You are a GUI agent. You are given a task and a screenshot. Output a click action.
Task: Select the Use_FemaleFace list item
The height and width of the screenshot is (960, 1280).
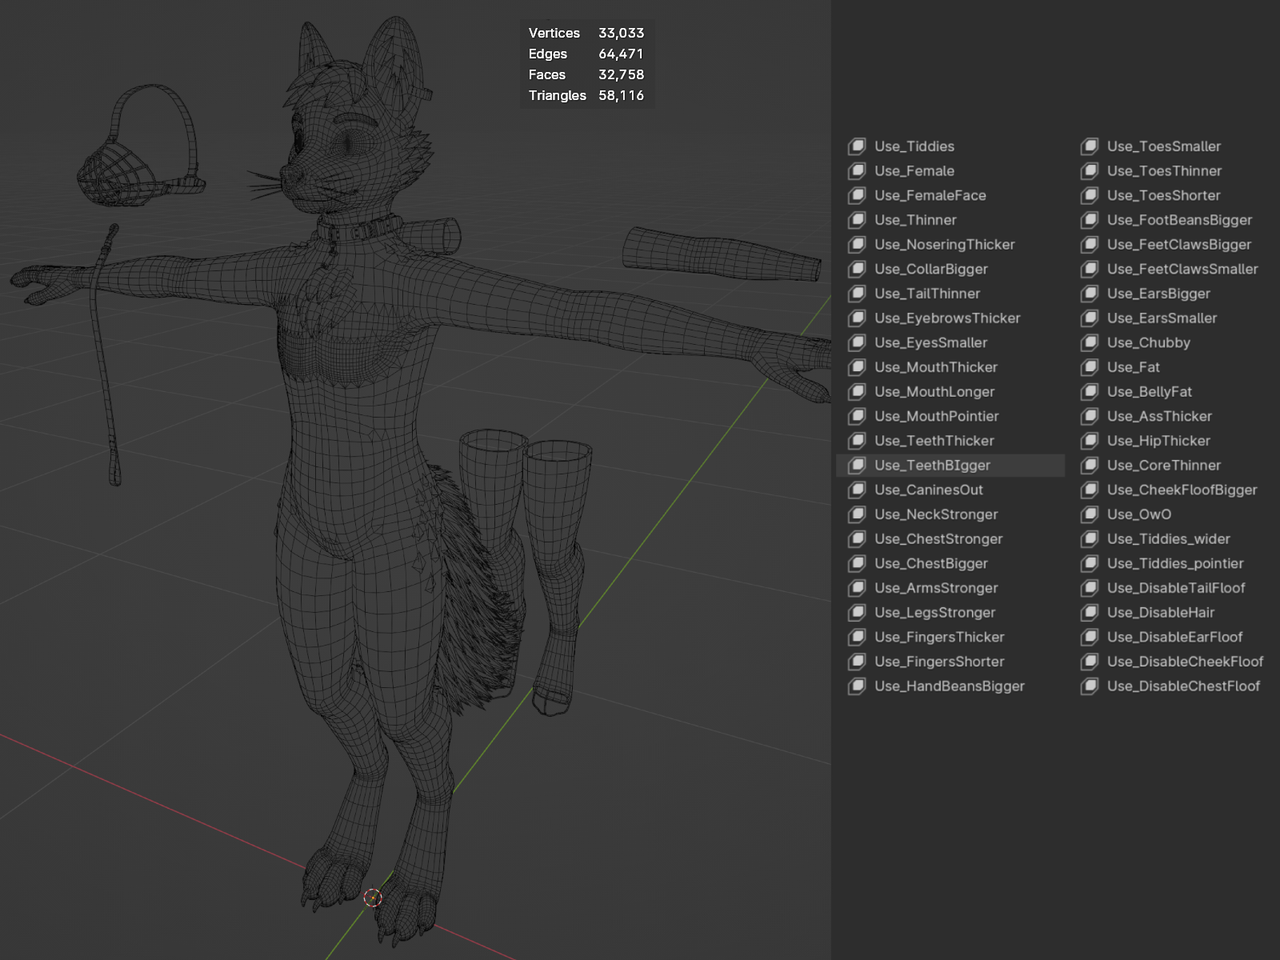click(929, 196)
